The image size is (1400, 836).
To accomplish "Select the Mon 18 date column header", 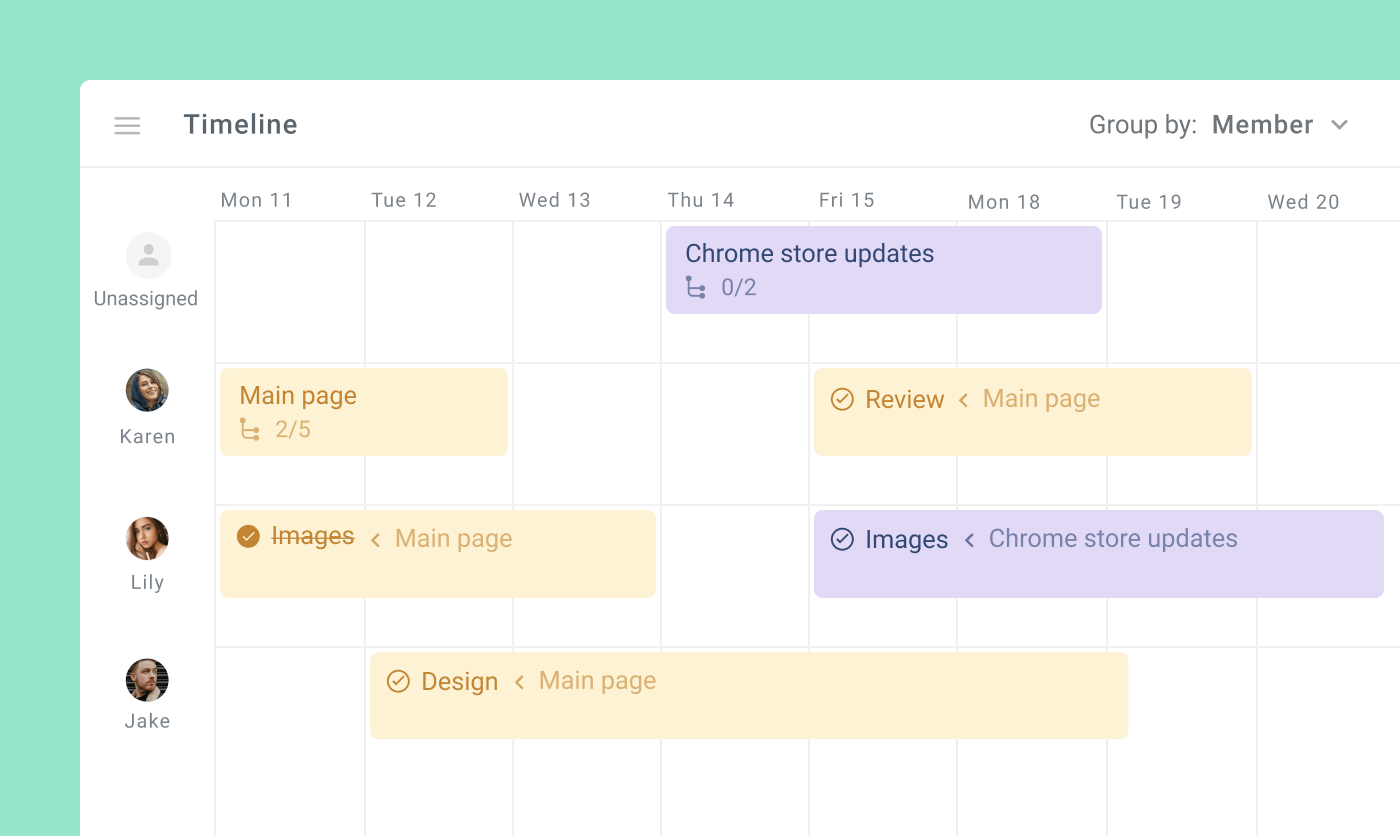I will coord(1004,202).
